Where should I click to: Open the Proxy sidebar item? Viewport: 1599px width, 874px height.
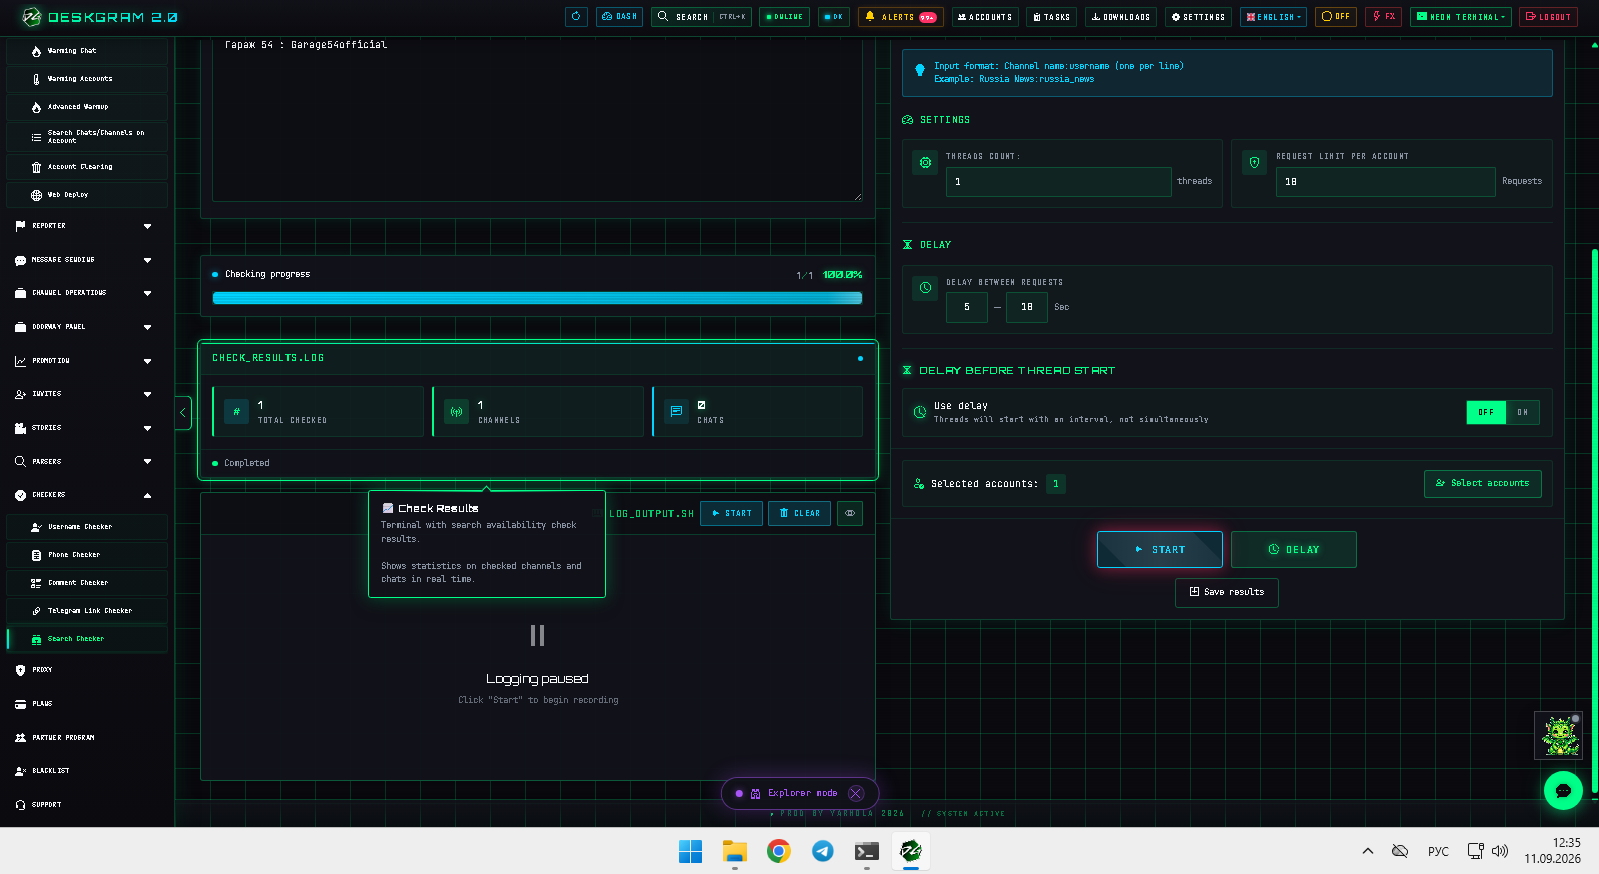pyautogui.click(x=85, y=670)
